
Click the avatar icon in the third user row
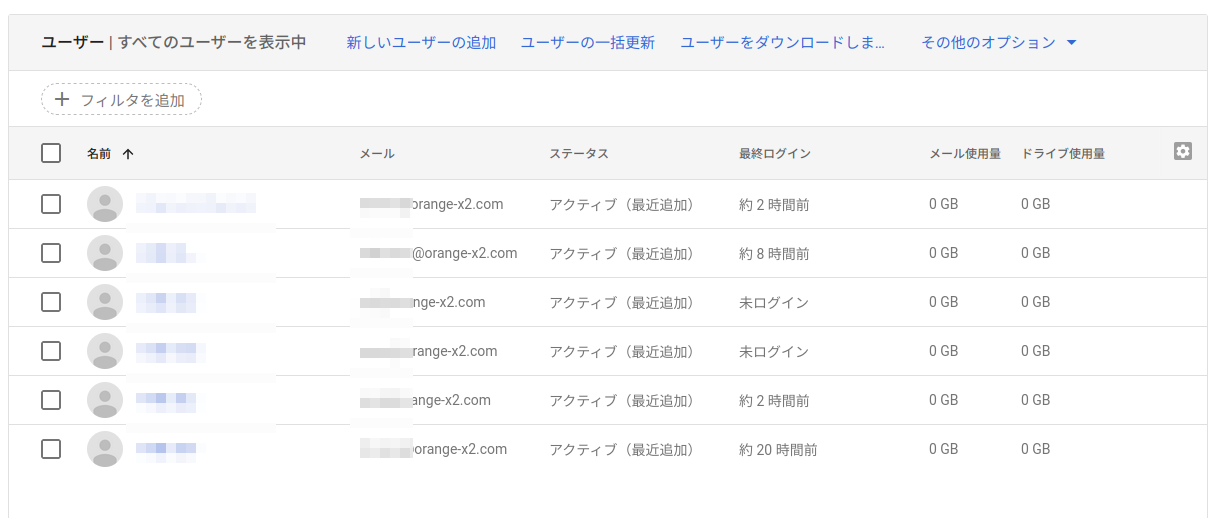pos(105,302)
